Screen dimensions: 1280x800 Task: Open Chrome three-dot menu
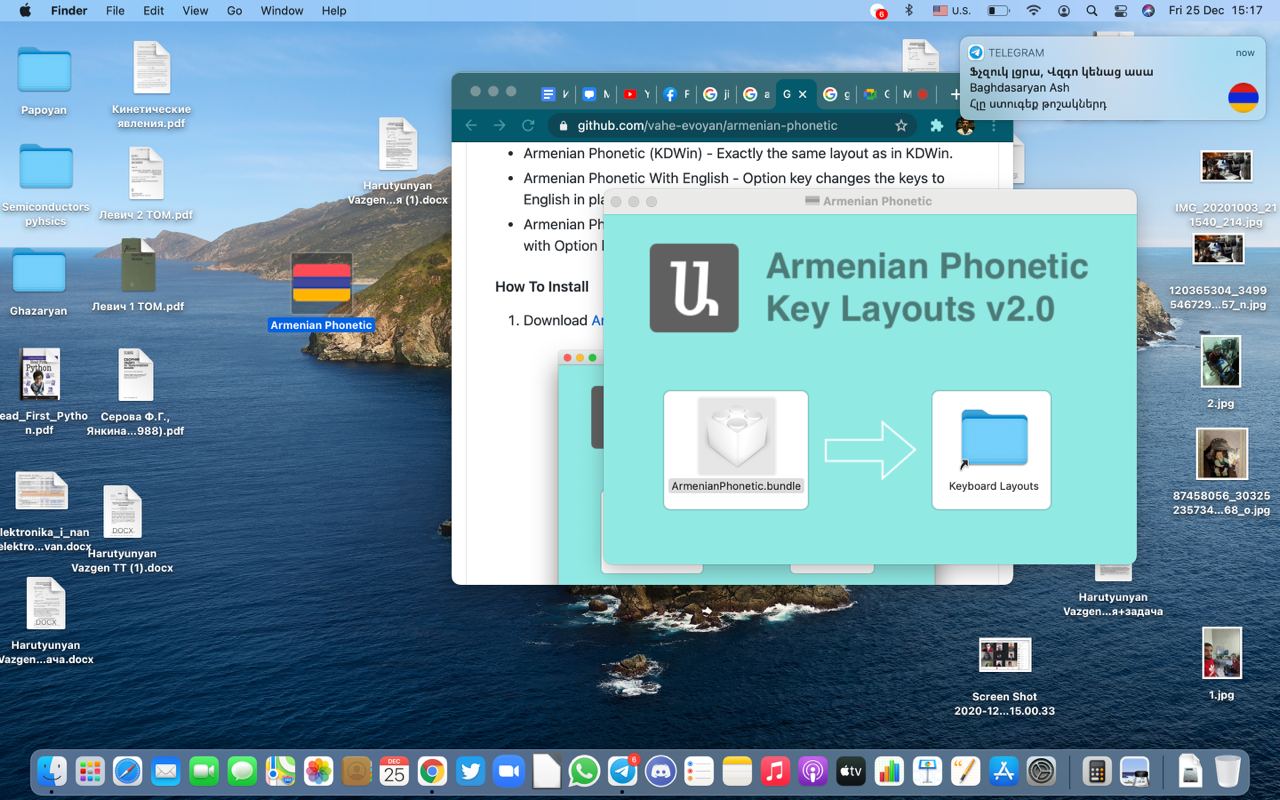coord(993,125)
